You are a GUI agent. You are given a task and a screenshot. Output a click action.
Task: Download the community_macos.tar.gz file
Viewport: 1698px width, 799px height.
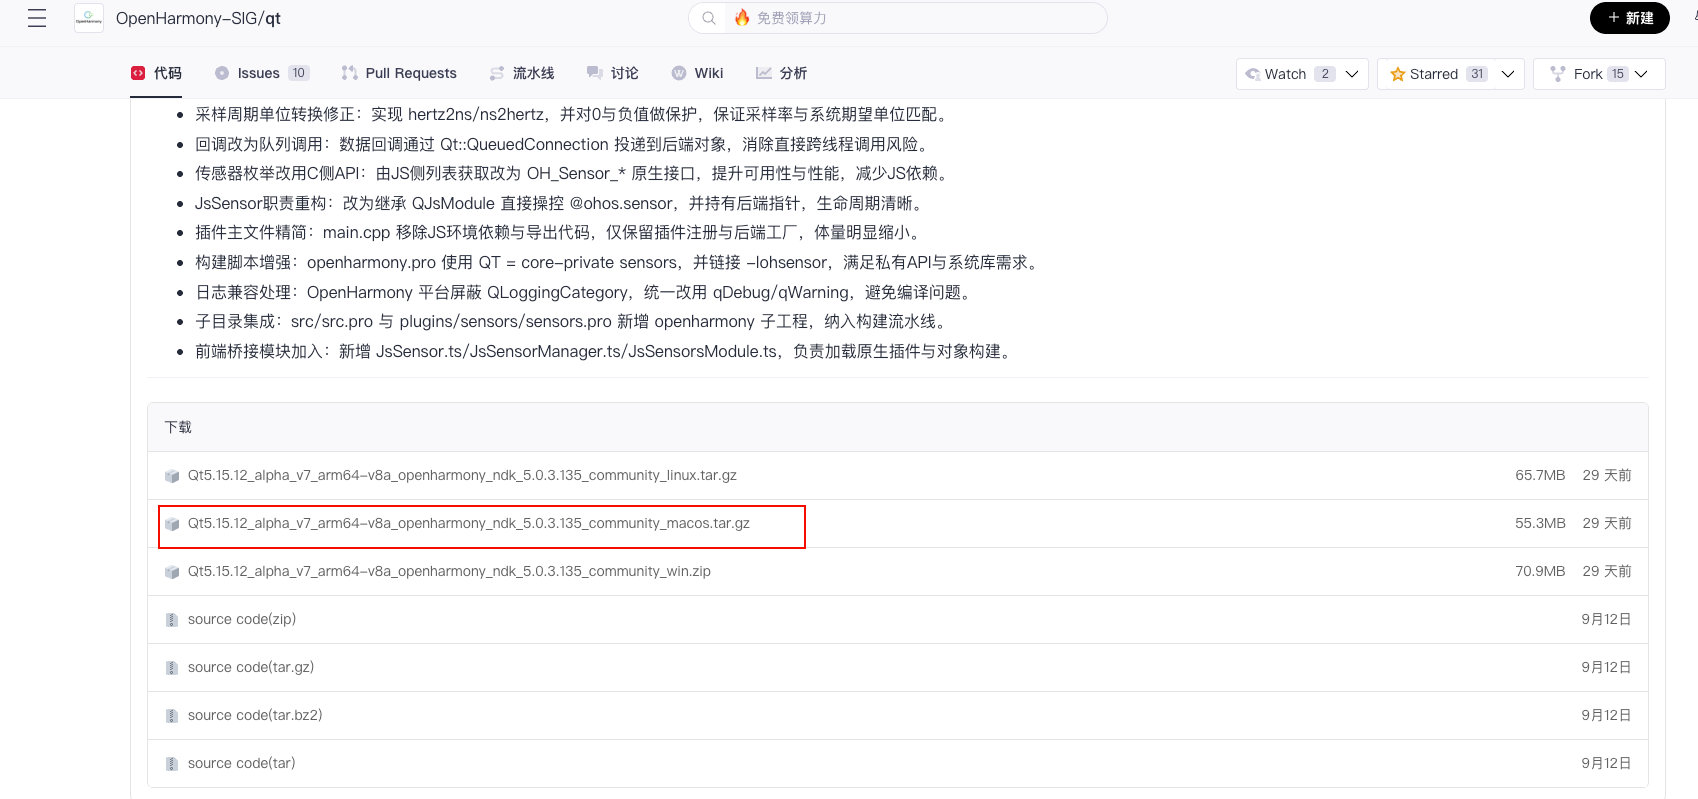point(469,524)
